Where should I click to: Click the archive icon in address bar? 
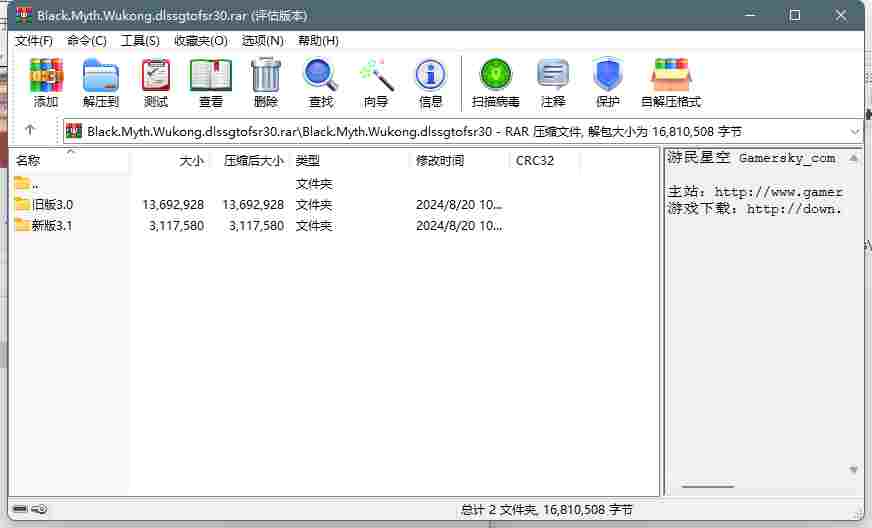73,131
